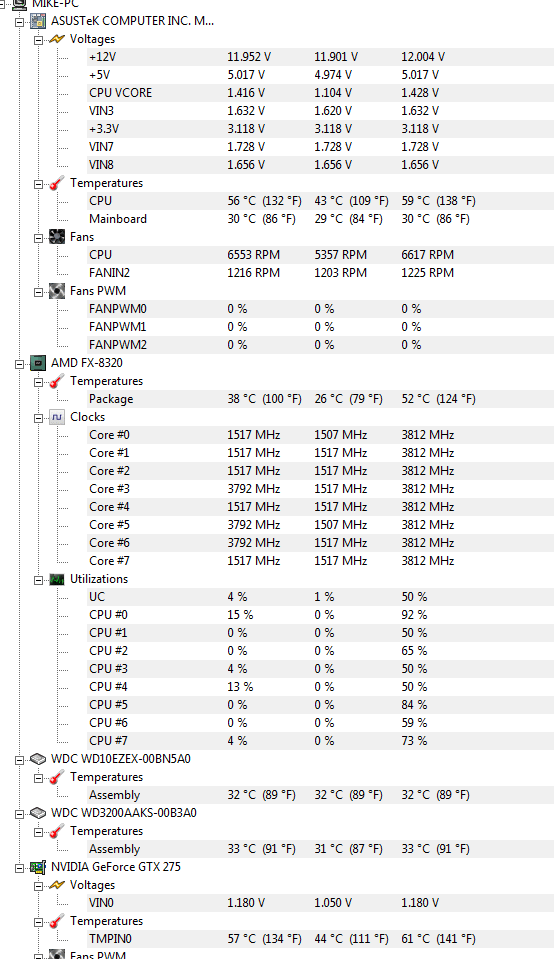Click the motherboard Voltages lightning icon
554x959 pixels.
tap(57, 39)
